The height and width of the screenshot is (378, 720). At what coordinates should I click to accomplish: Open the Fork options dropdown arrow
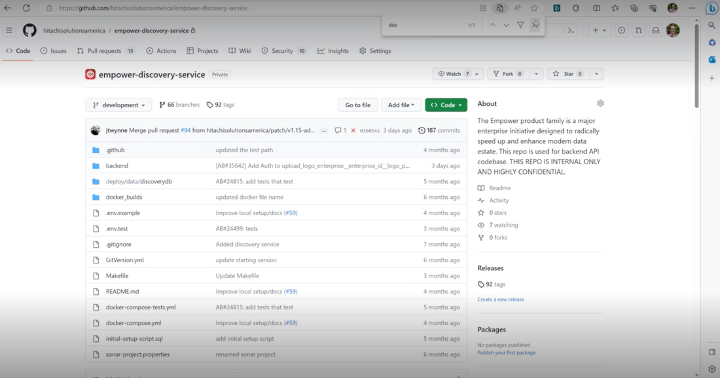[536, 74]
